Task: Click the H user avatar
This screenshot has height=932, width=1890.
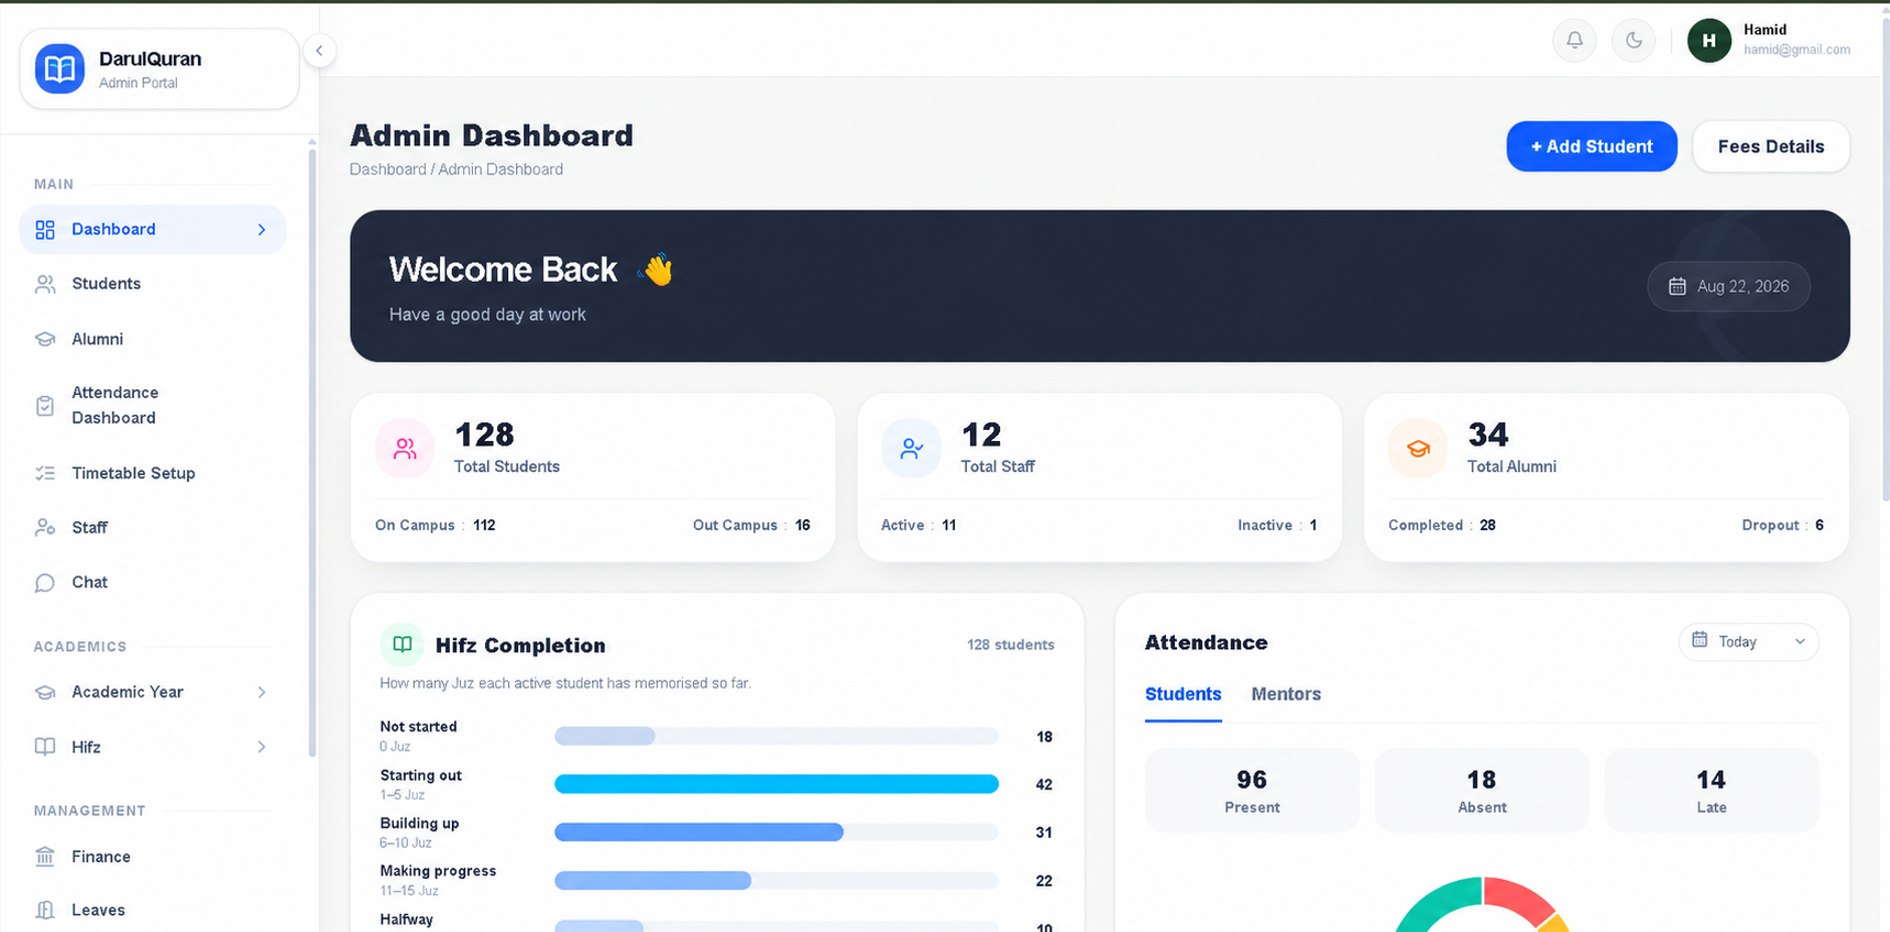Action: point(1709,41)
